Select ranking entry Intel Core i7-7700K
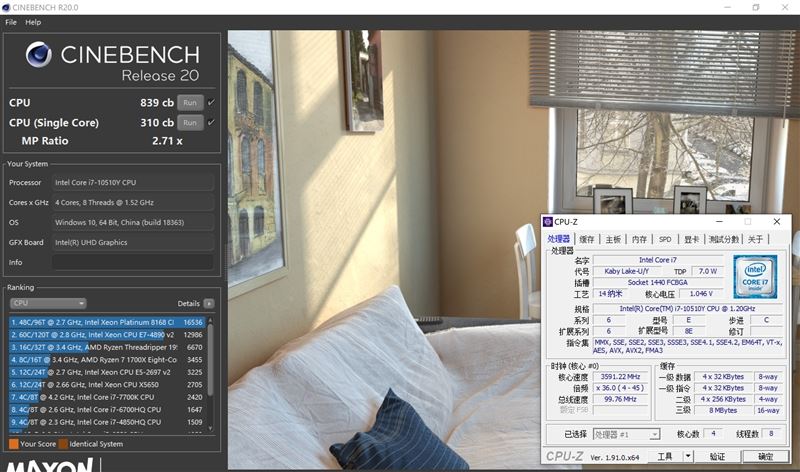The width and height of the screenshot is (800, 472). (x=107, y=397)
